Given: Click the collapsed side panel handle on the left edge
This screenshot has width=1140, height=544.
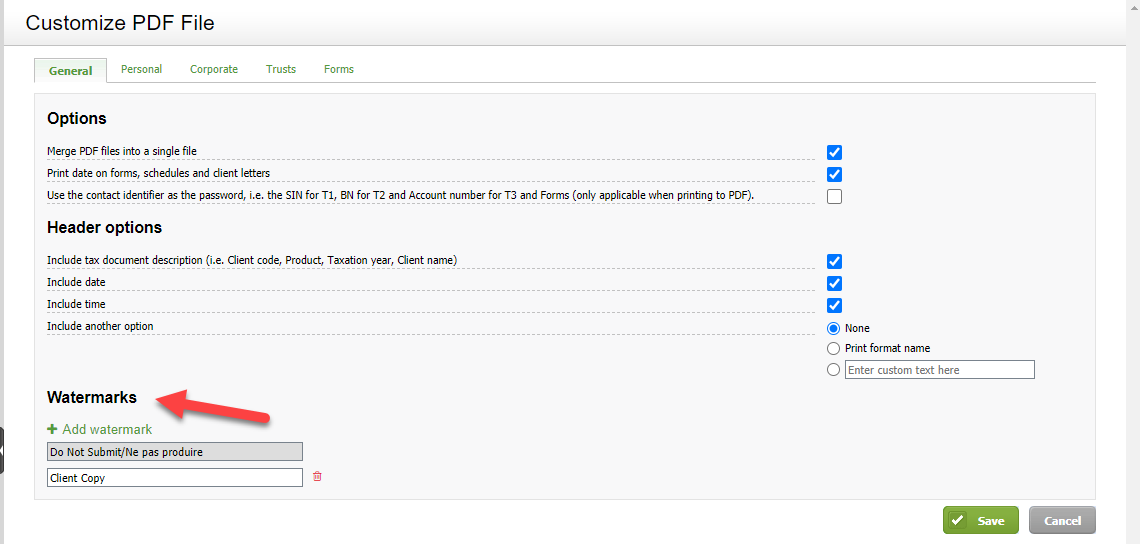Looking at the screenshot, I should point(2,451).
